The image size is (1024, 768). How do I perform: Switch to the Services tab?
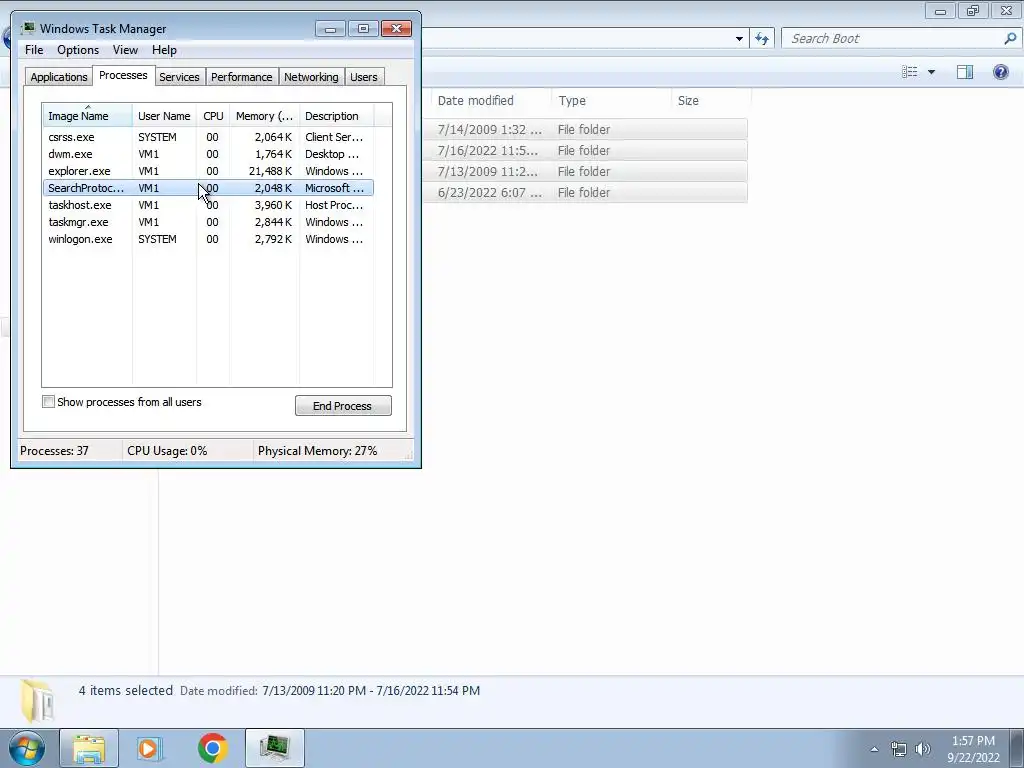coord(179,77)
